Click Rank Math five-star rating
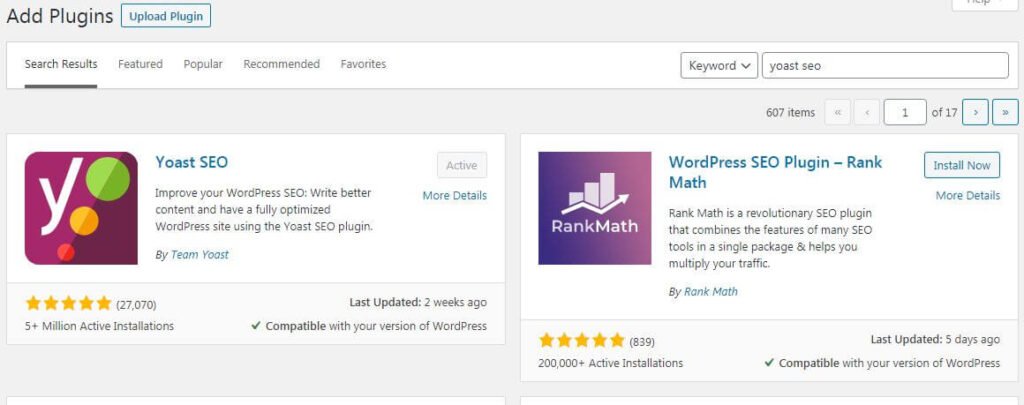 click(582, 340)
